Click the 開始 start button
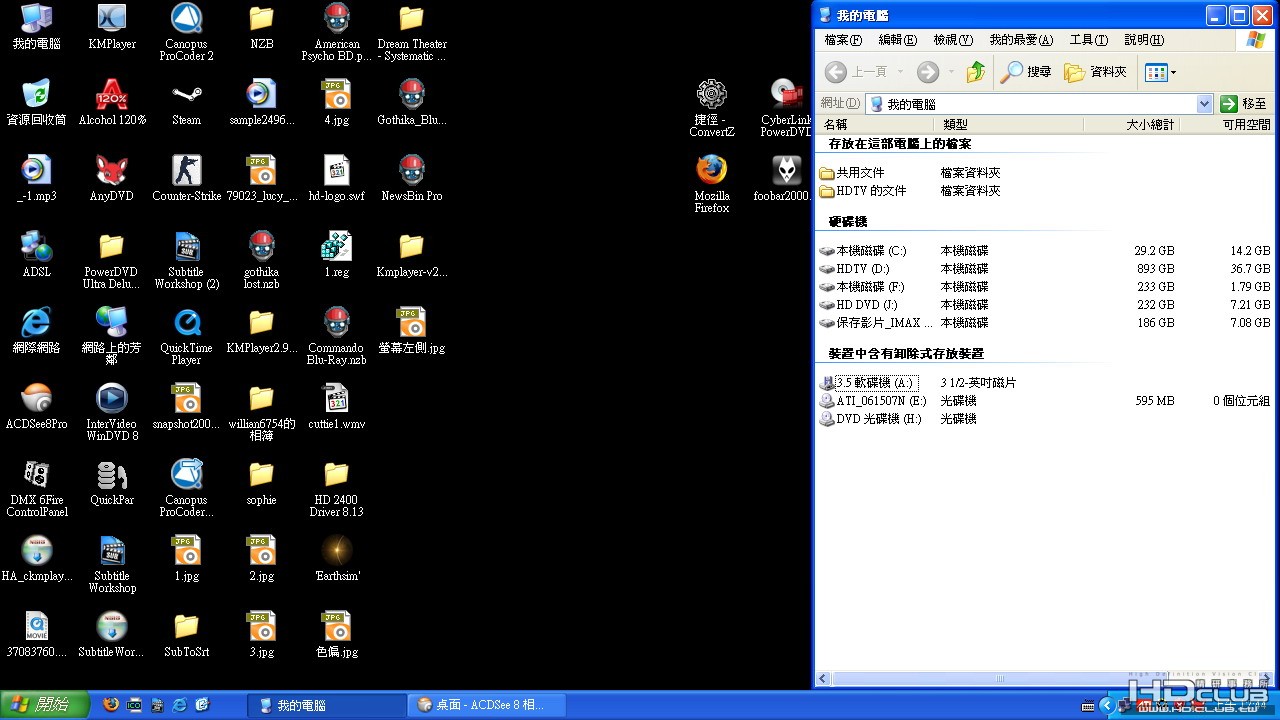The width and height of the screenshot is (1280, 720). click(x=44, y=705)
